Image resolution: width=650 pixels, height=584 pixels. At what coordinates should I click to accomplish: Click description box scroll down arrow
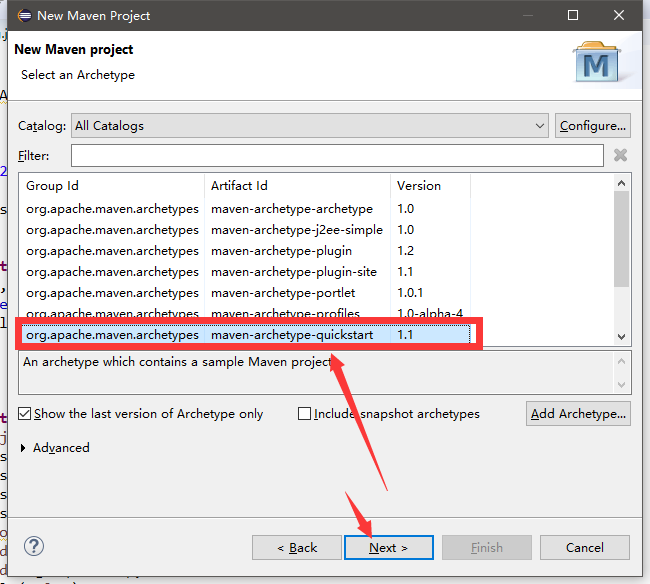coord(621,385)
